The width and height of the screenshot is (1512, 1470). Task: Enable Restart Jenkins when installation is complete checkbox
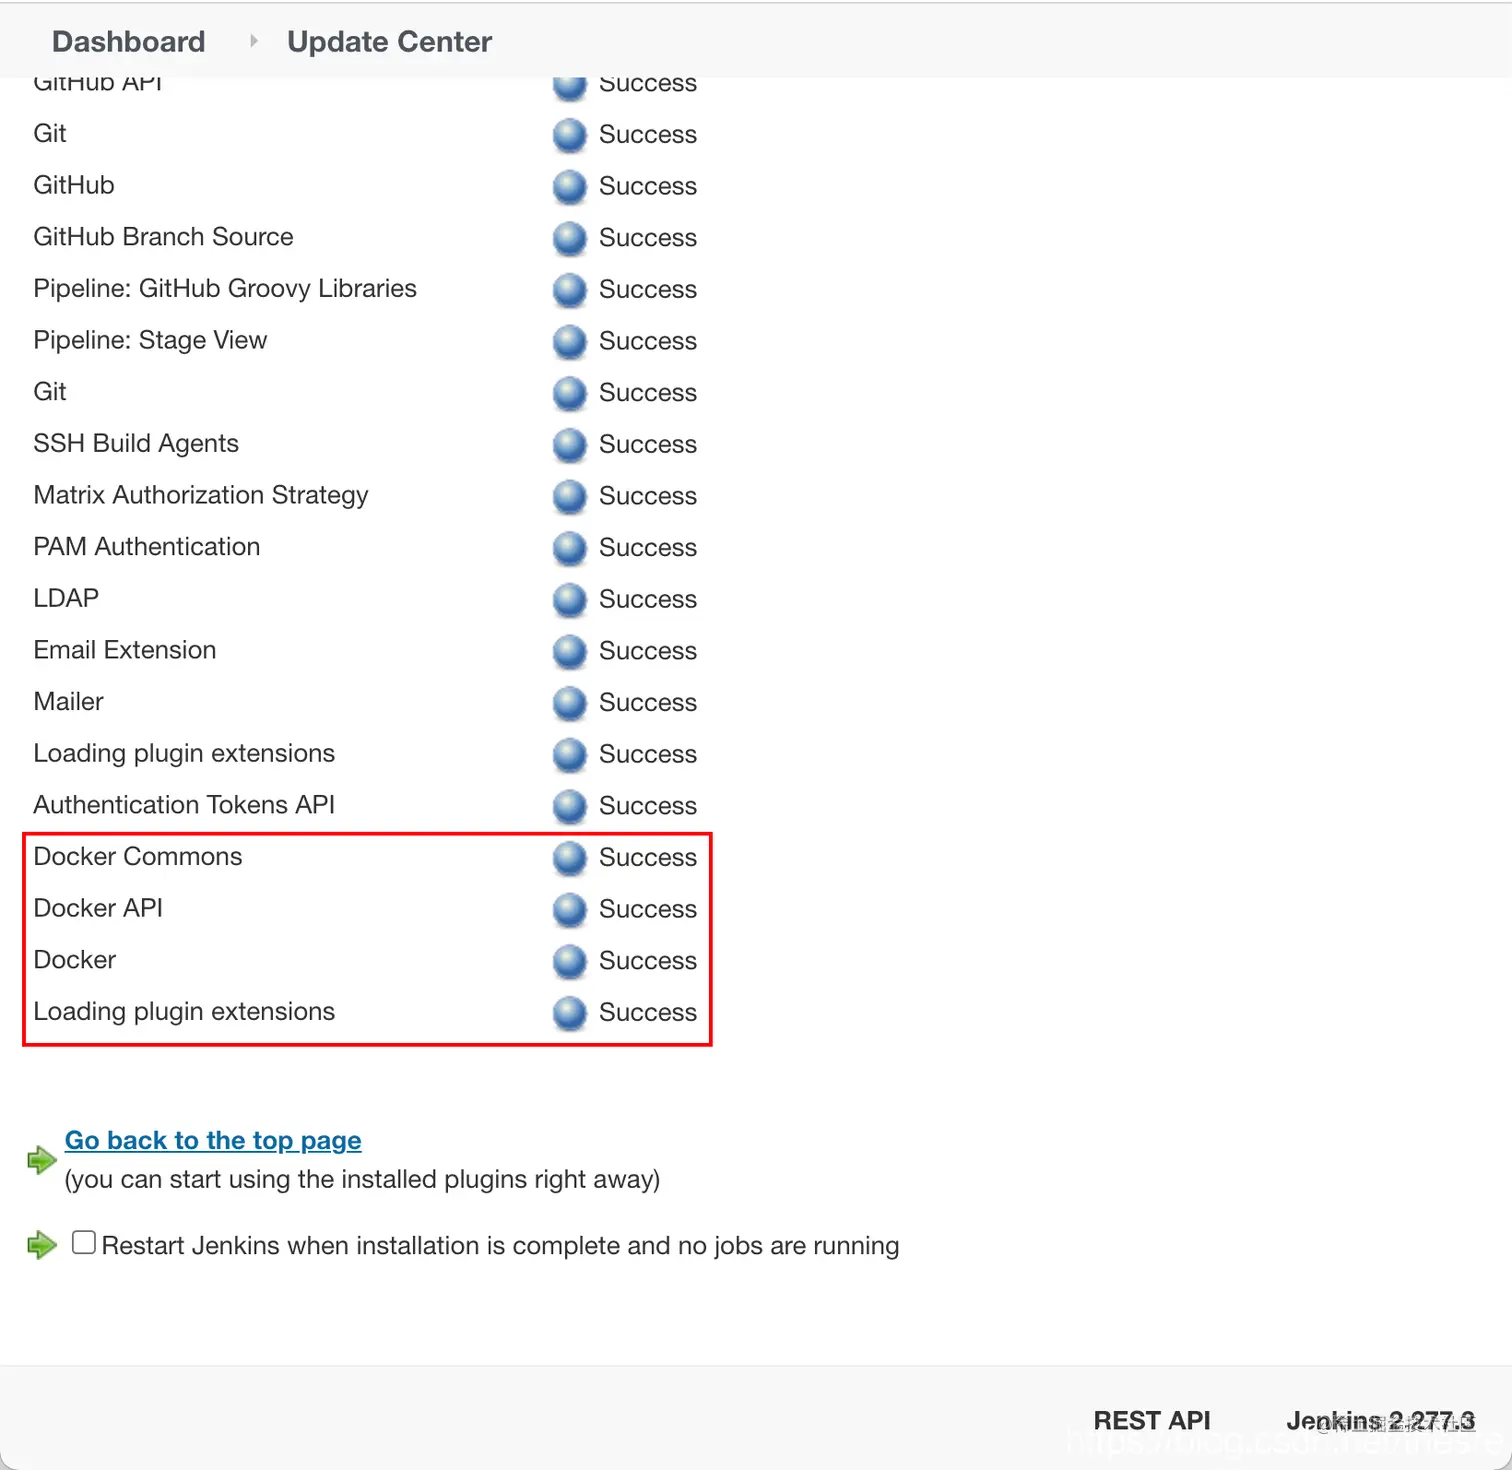coord(84,1242)
